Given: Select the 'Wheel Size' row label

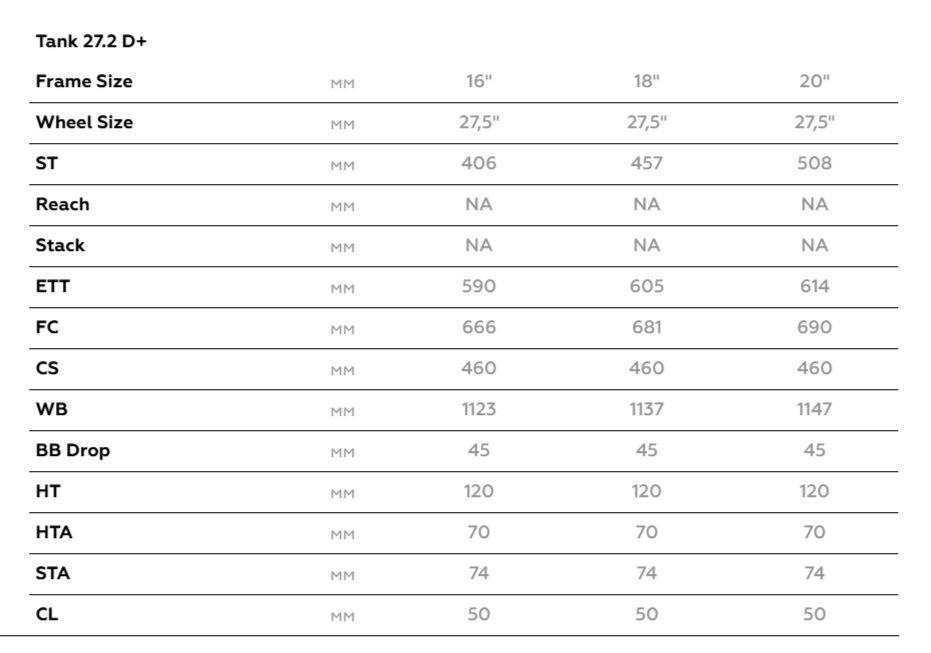Looking at the screenshot, I should point(84,122).
